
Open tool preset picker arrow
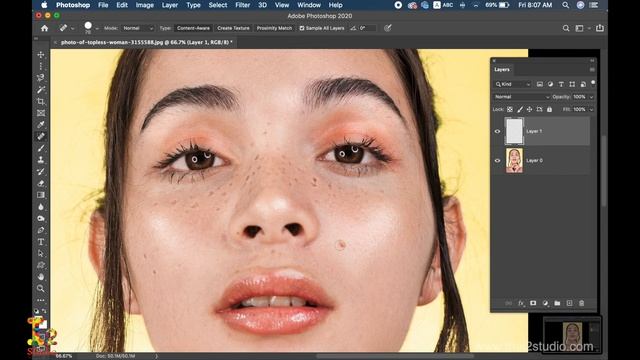coord(72,29)
